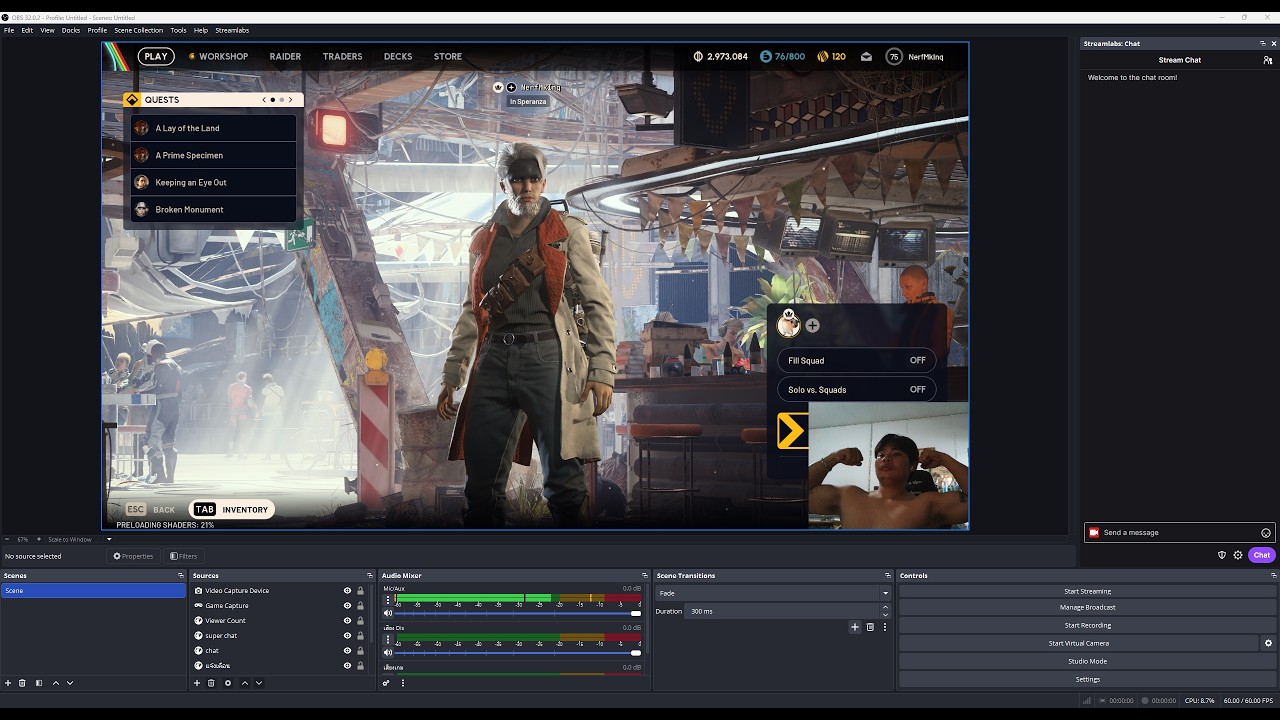Click Start Streaming button
This screenshot has width=1280, height=720.
(x=1087, y=591)
